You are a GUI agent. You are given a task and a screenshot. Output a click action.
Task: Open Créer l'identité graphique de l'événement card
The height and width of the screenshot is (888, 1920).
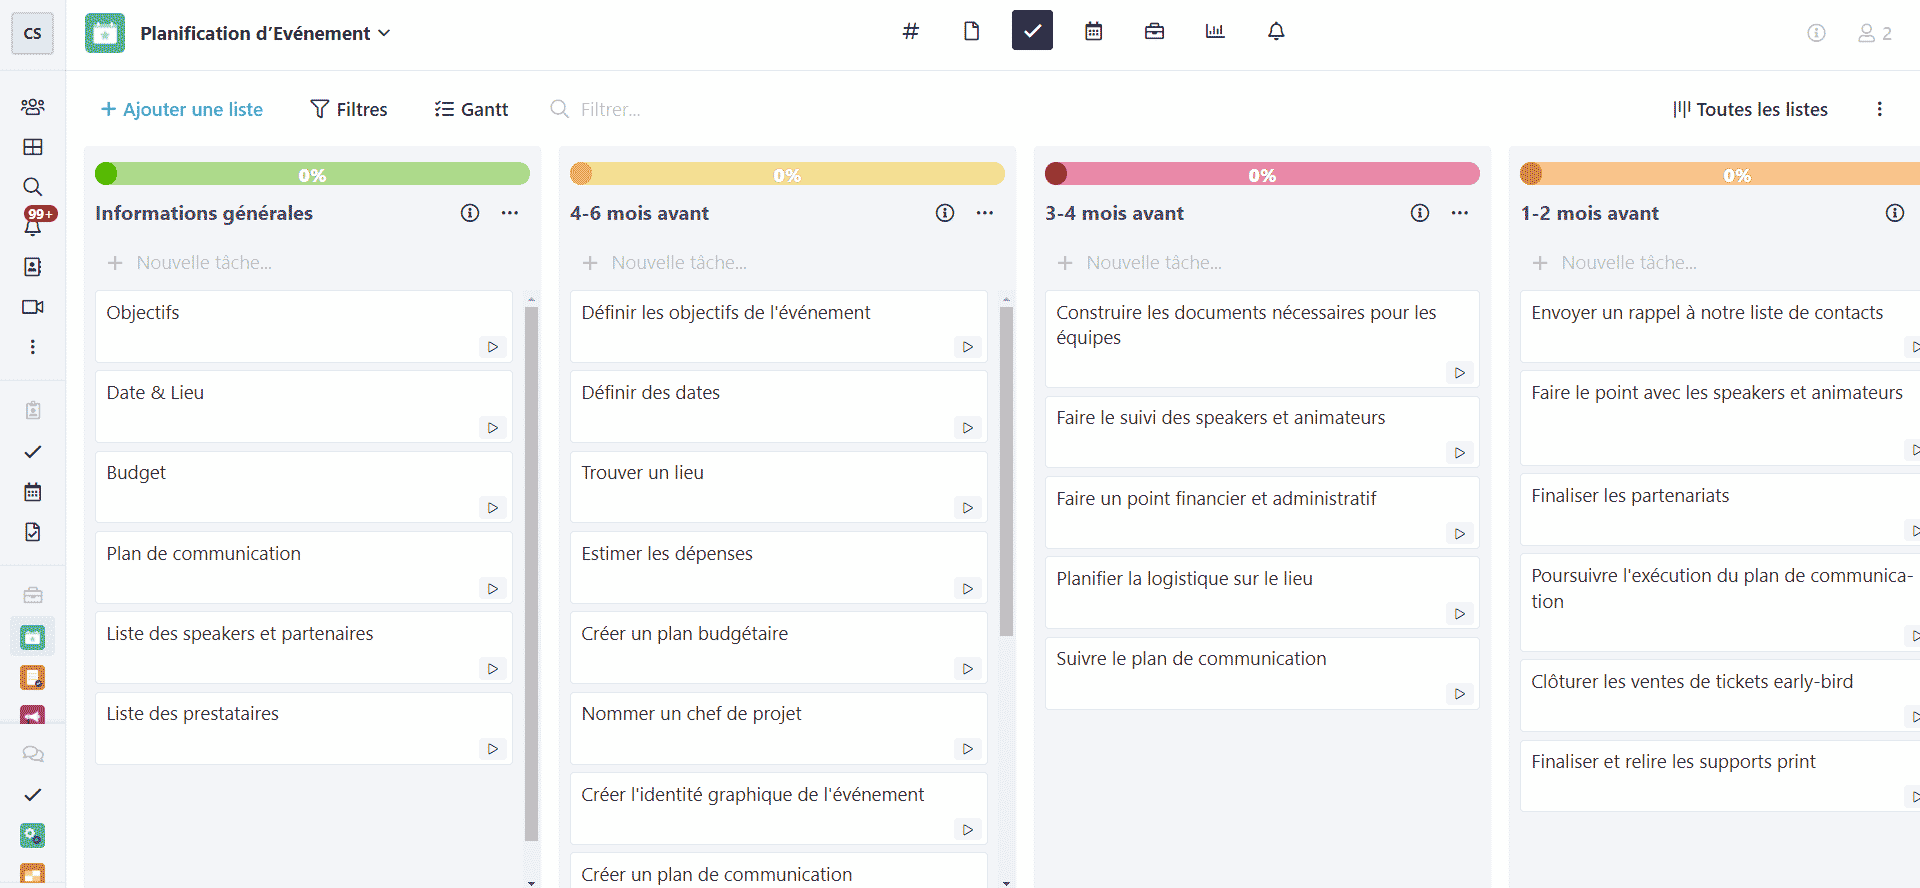779,808
